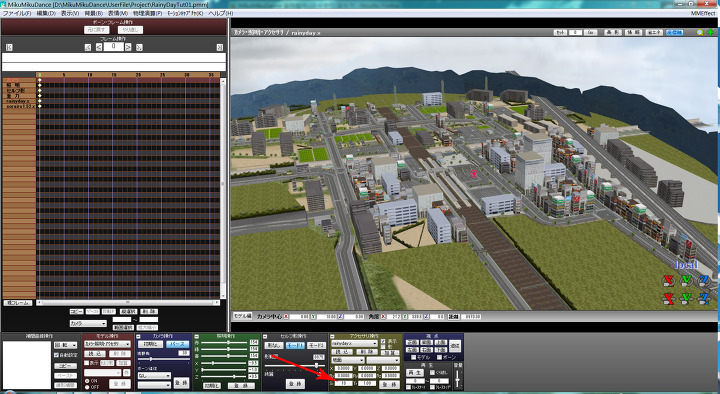Screen dimensions: 720x394
Task: Toggle the accessory 表示 display checkbox
Action: point(383,342)
